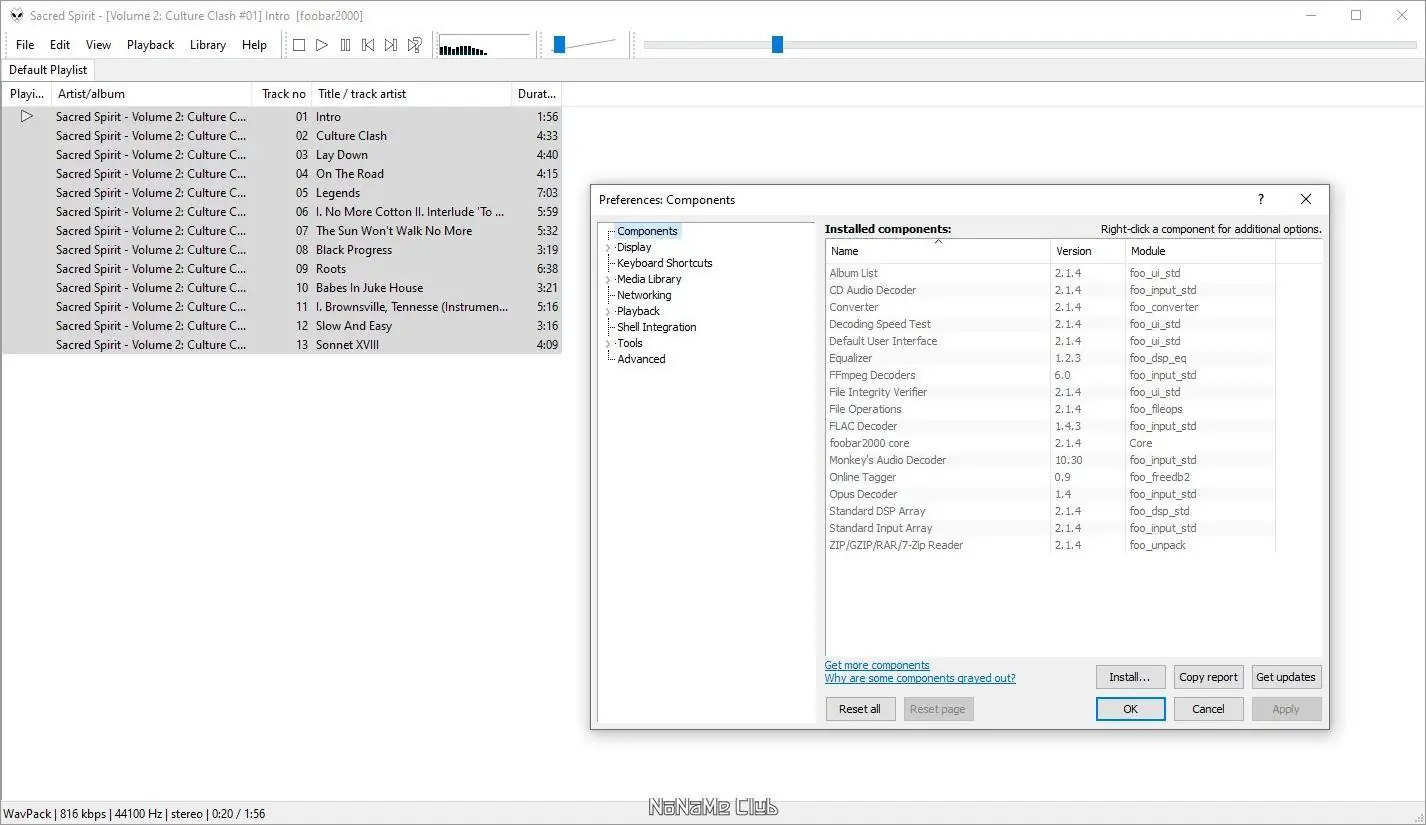Click the Get updates button

tap(1286, 677)
